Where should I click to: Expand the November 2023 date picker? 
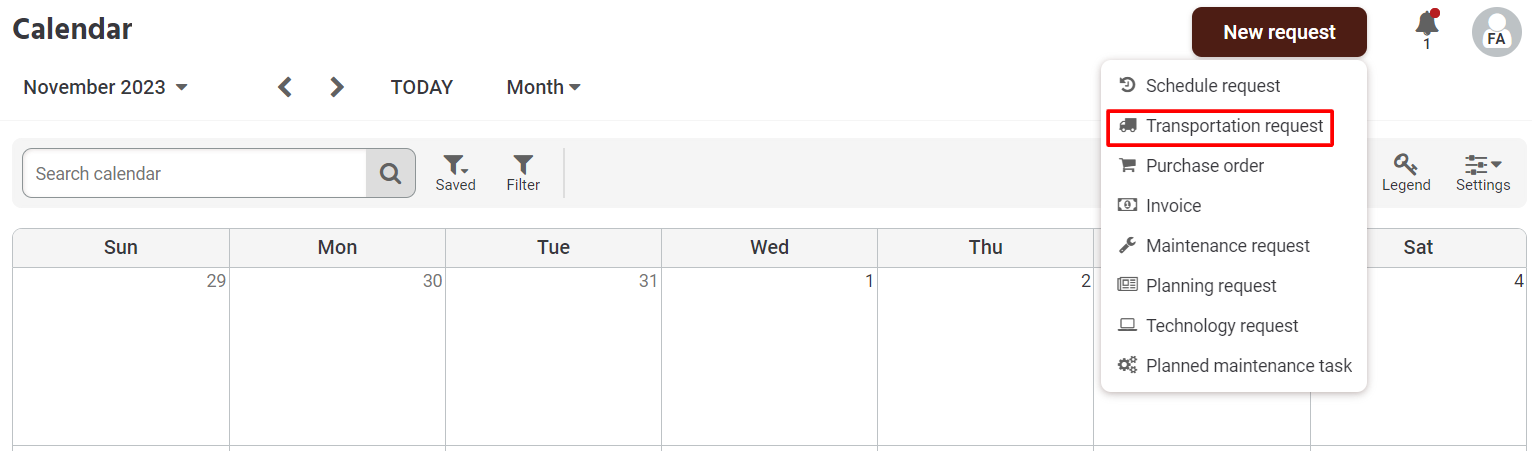pos(105,87)
